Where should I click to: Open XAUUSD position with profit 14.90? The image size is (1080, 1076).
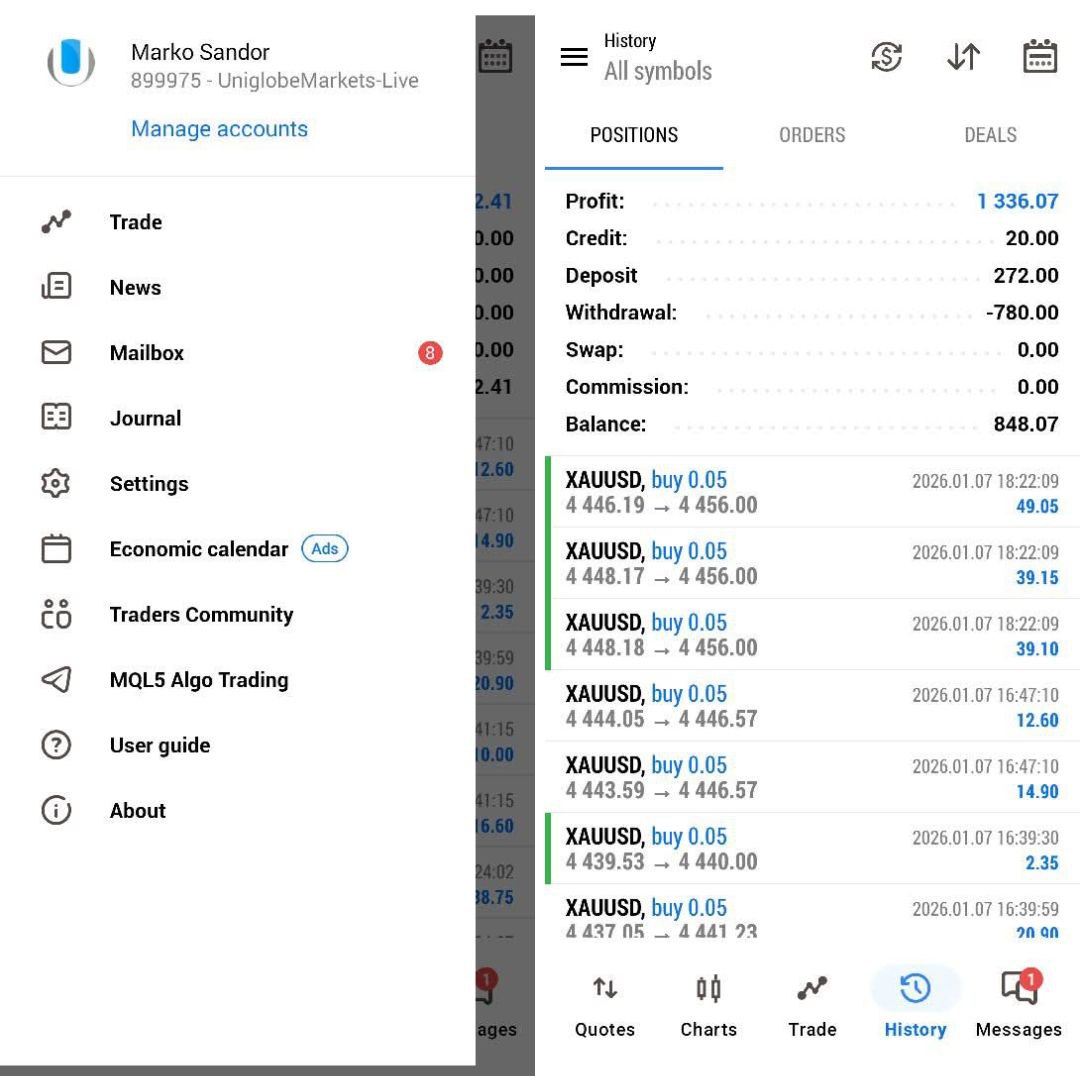click(812, 777)
